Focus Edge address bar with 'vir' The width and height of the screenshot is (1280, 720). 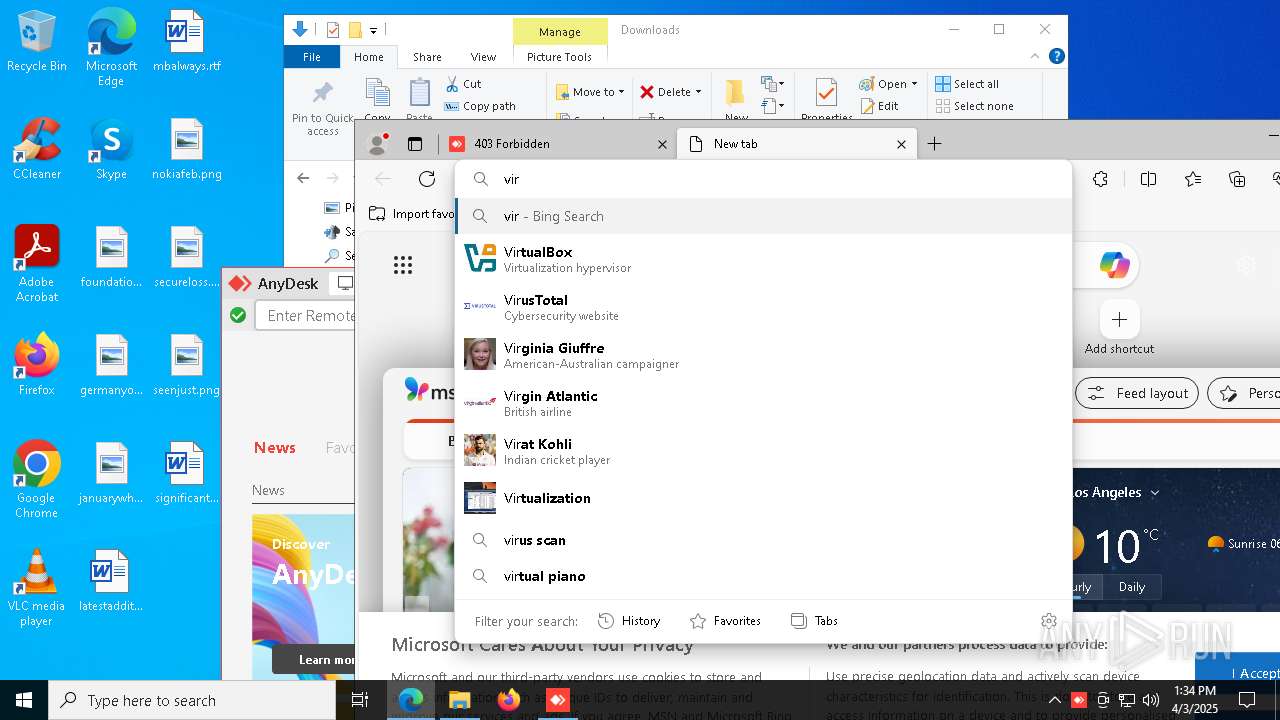(764, 179)
